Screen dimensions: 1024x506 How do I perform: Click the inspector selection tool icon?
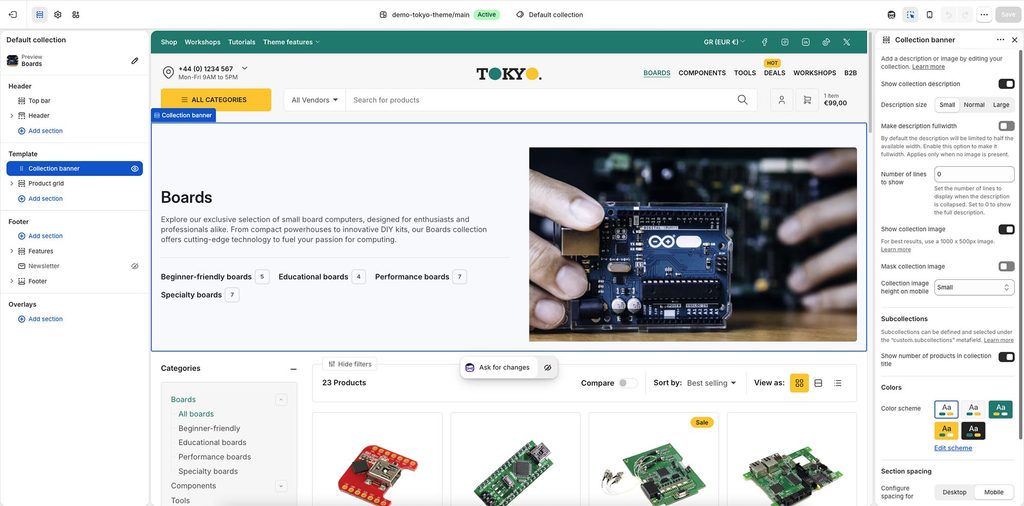[910, 14]
